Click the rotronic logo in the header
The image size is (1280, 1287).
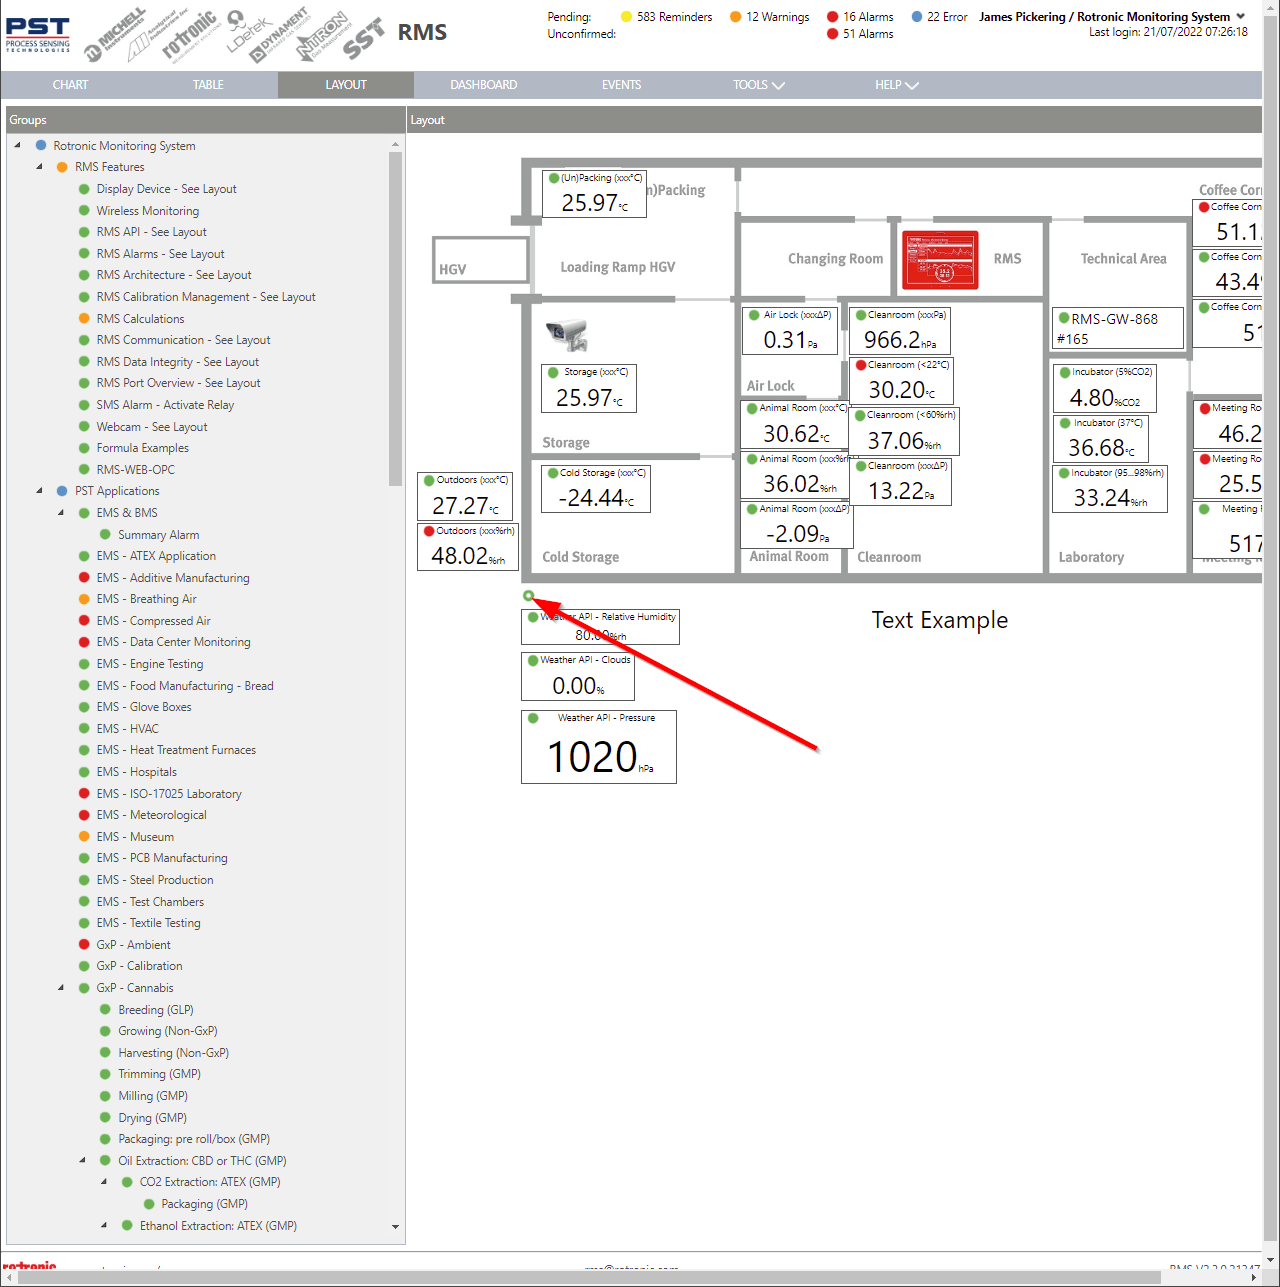pyautogui.click(x=190, y=30)
